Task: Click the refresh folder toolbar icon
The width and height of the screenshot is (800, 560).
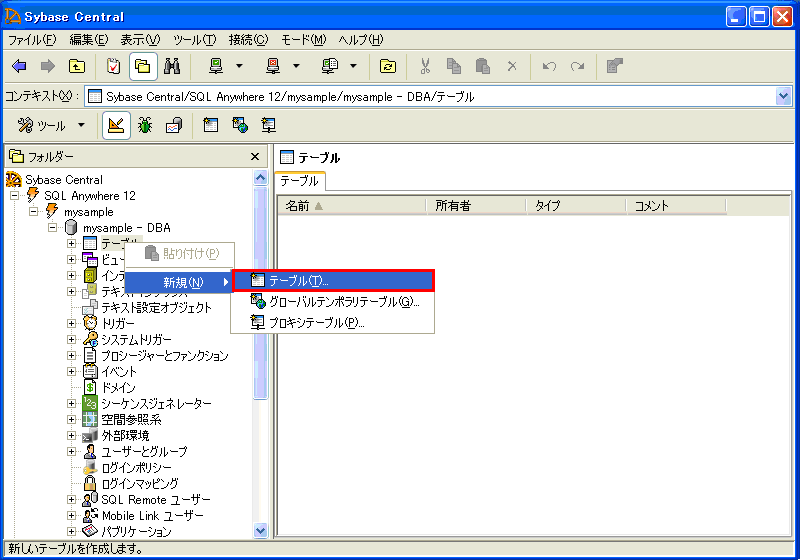Action: pos(388,67)
